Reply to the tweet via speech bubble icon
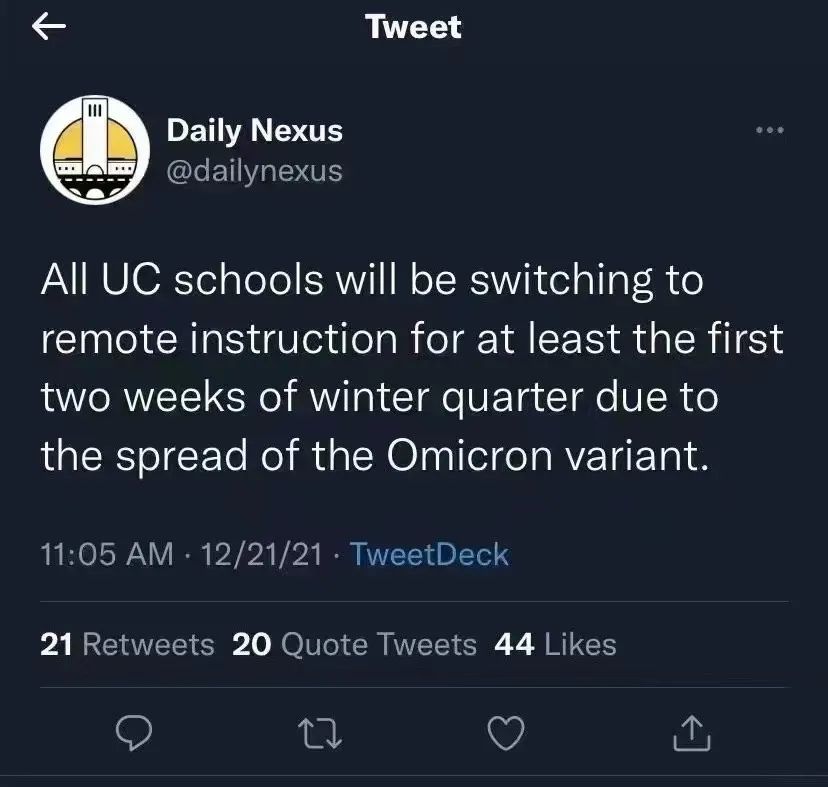This screenshot has width=828, height=787. point(133,735)
